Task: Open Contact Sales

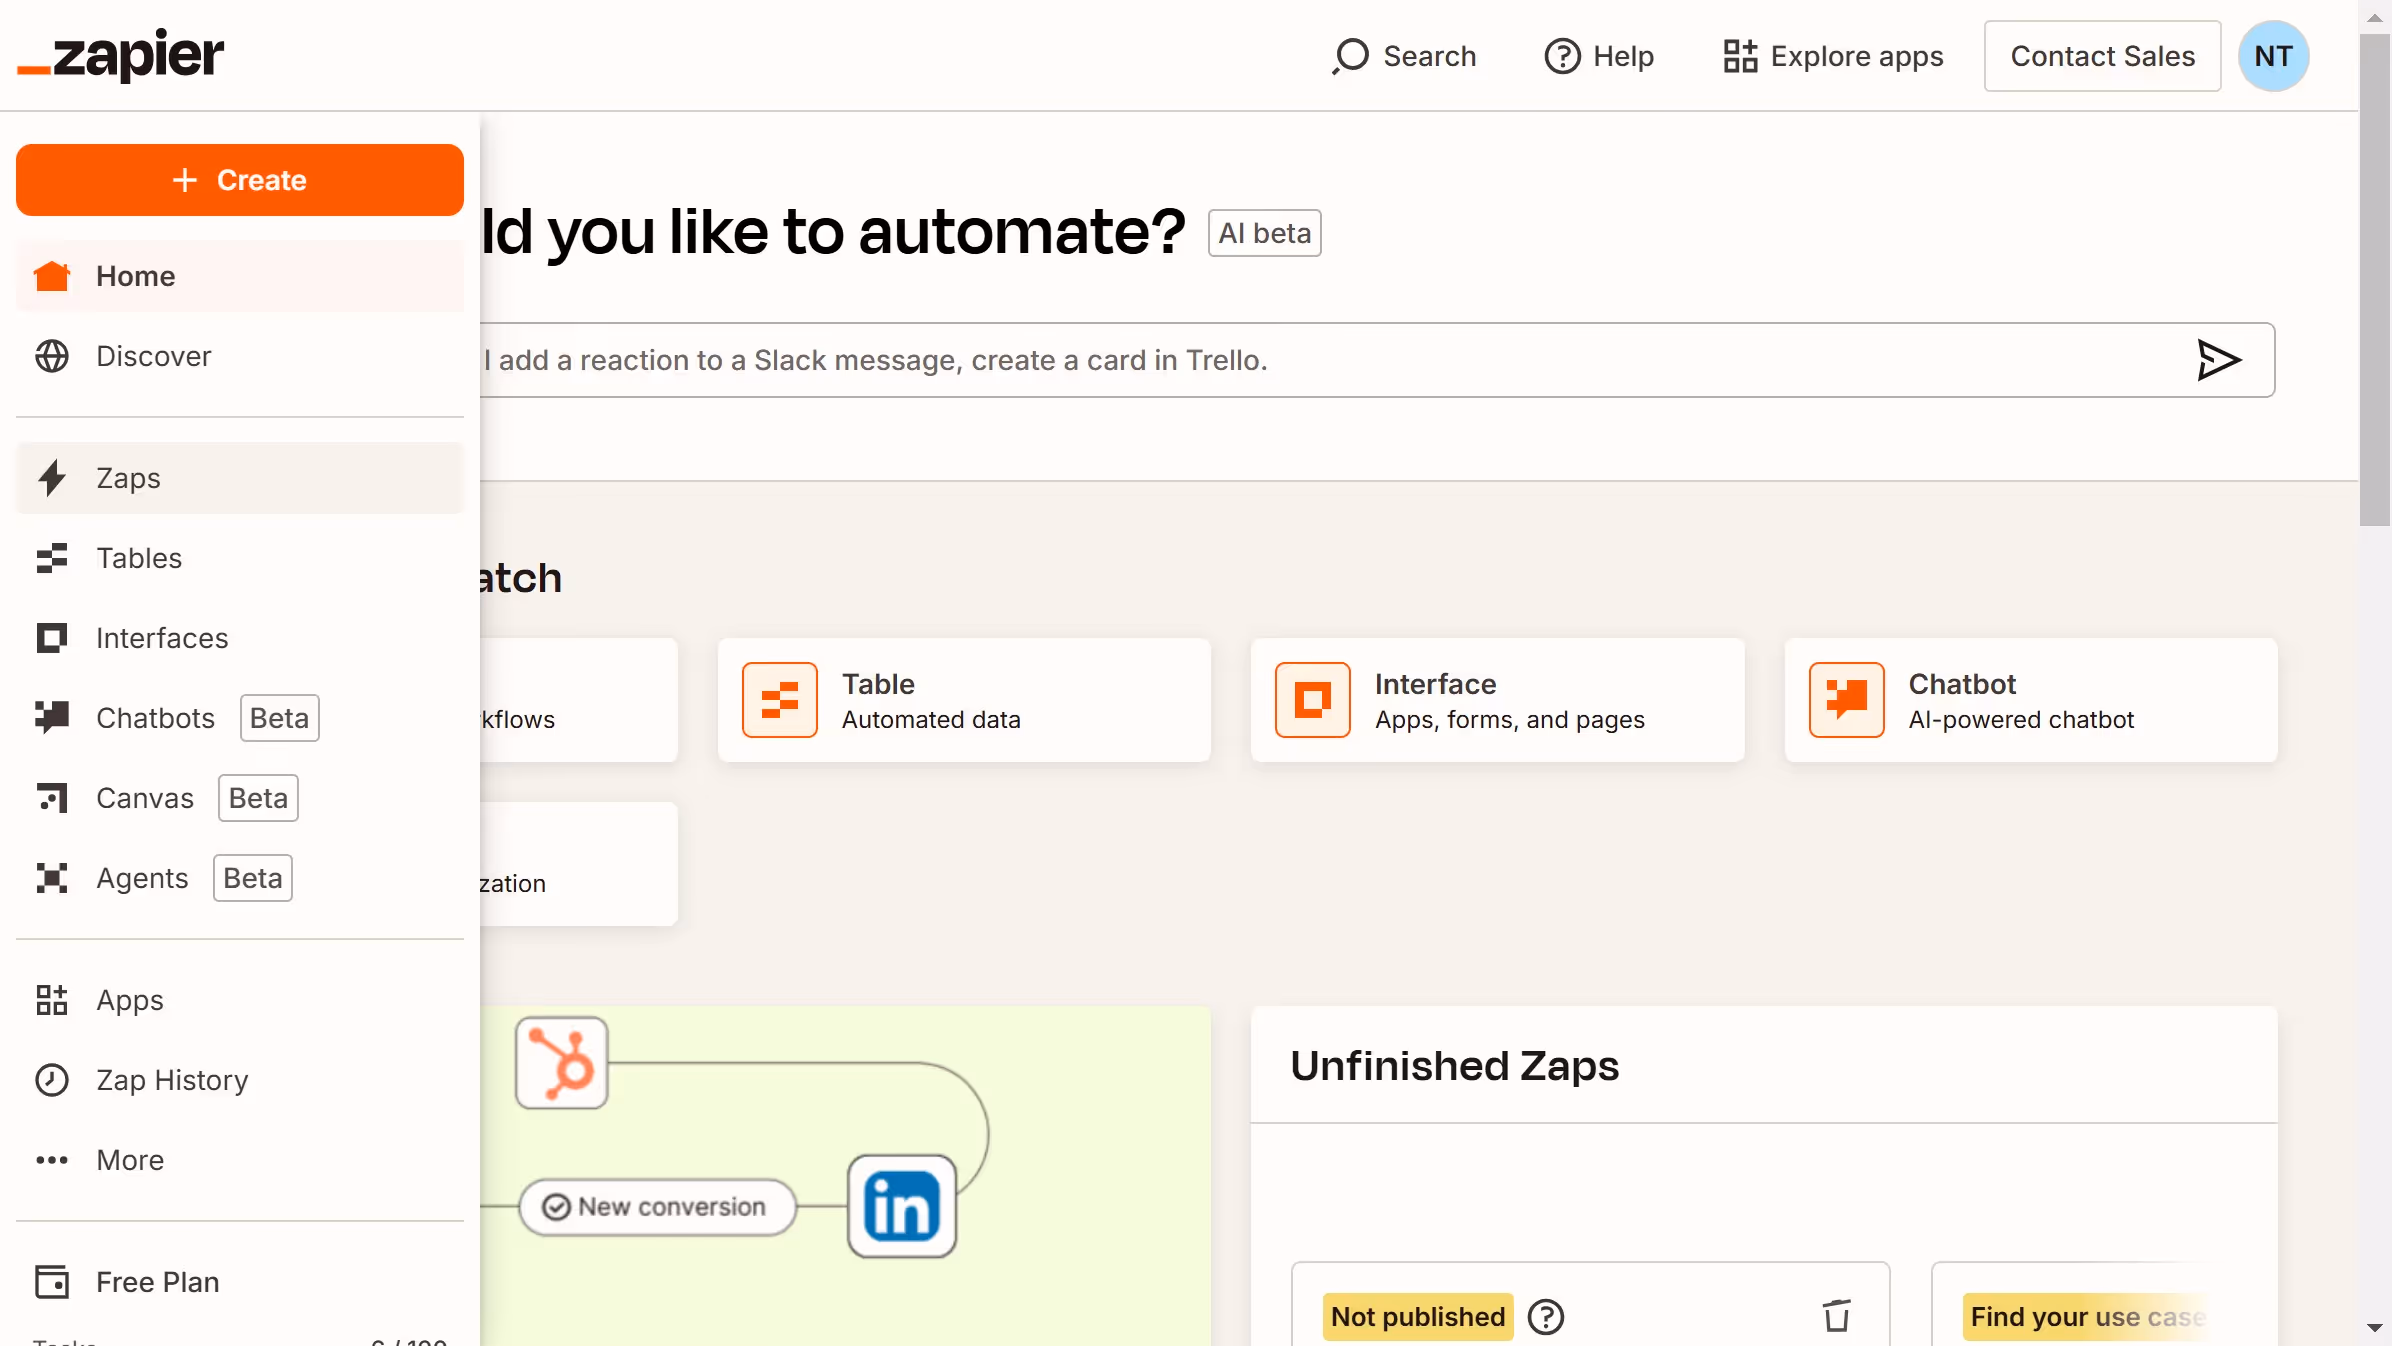Action: (x=2101, y=56)
